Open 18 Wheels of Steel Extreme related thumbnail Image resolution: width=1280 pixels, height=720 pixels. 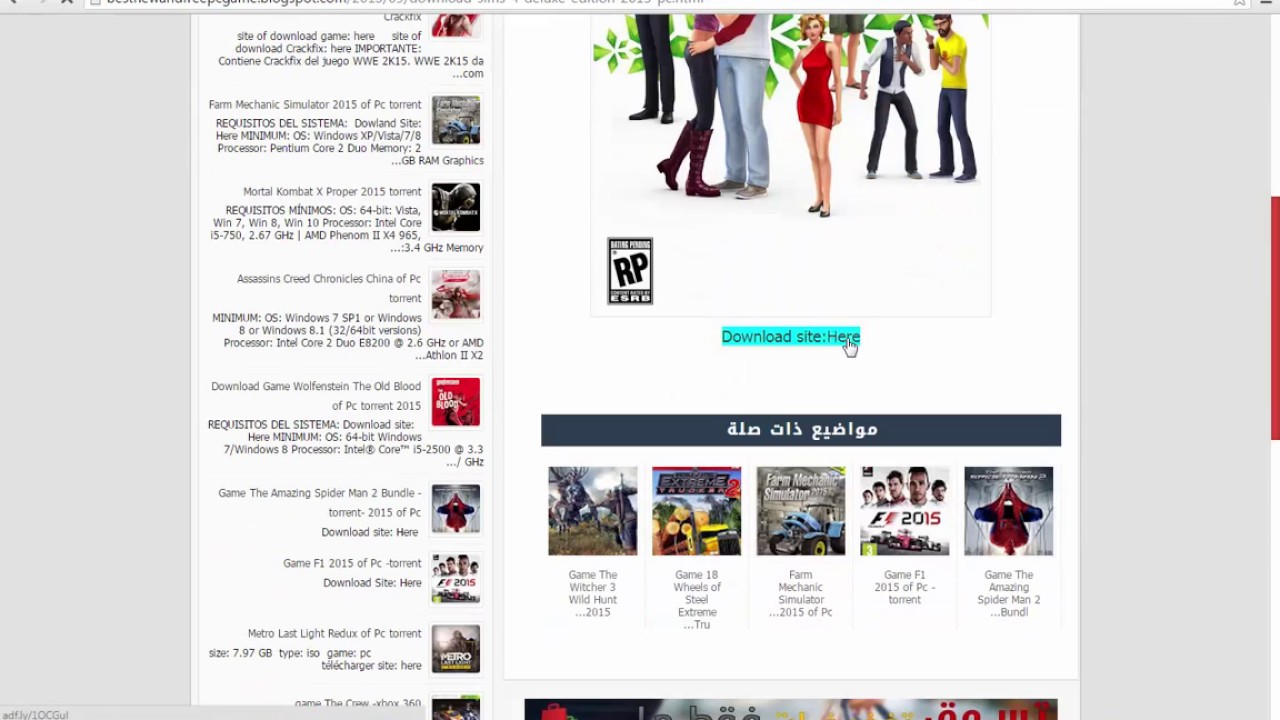[697, 511]
